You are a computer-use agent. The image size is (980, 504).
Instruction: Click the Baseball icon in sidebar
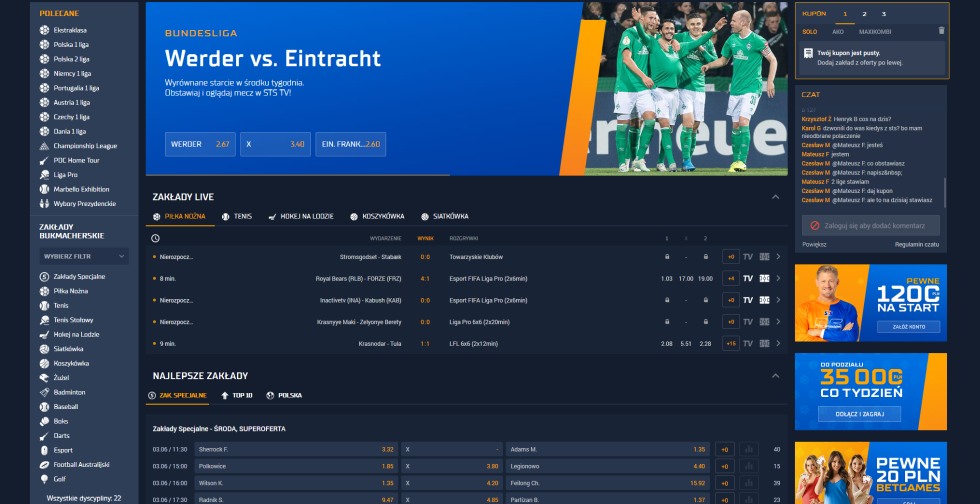44,407
